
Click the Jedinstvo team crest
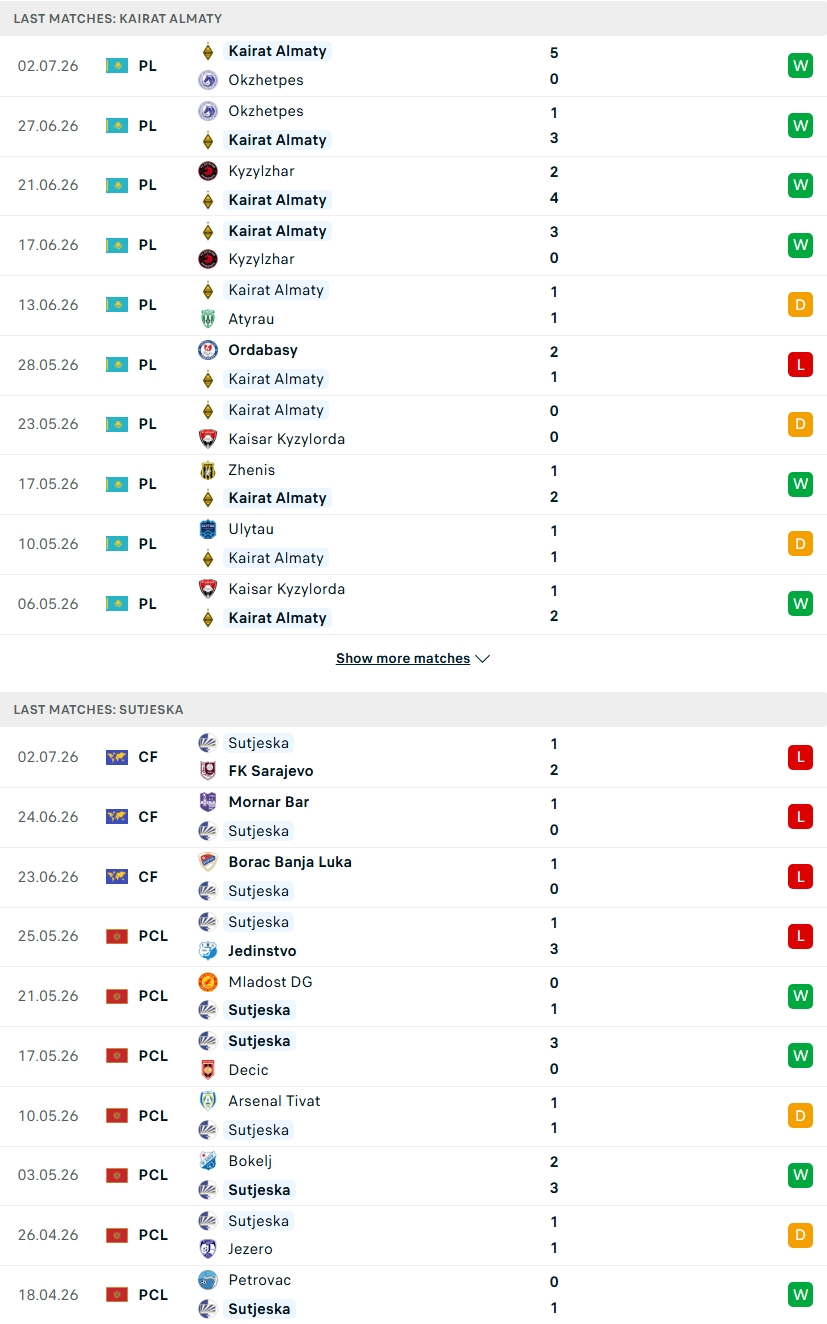coord(208,951)
